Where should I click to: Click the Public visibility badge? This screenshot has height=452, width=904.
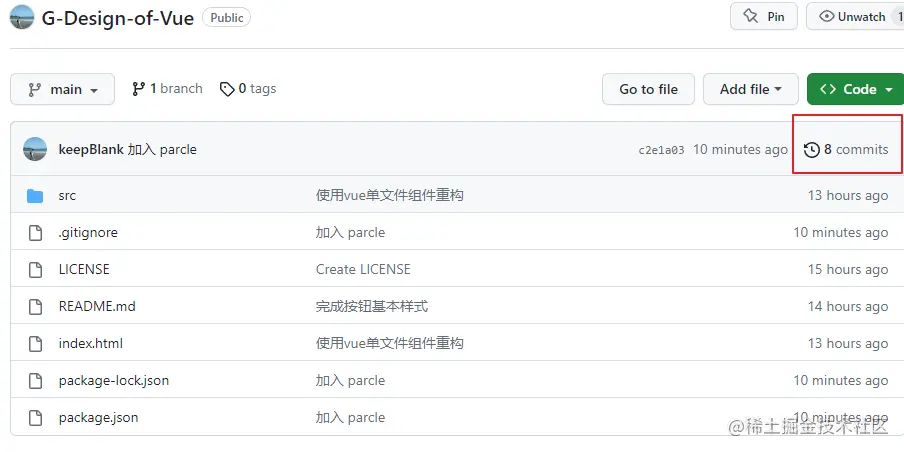click(227, 18)
